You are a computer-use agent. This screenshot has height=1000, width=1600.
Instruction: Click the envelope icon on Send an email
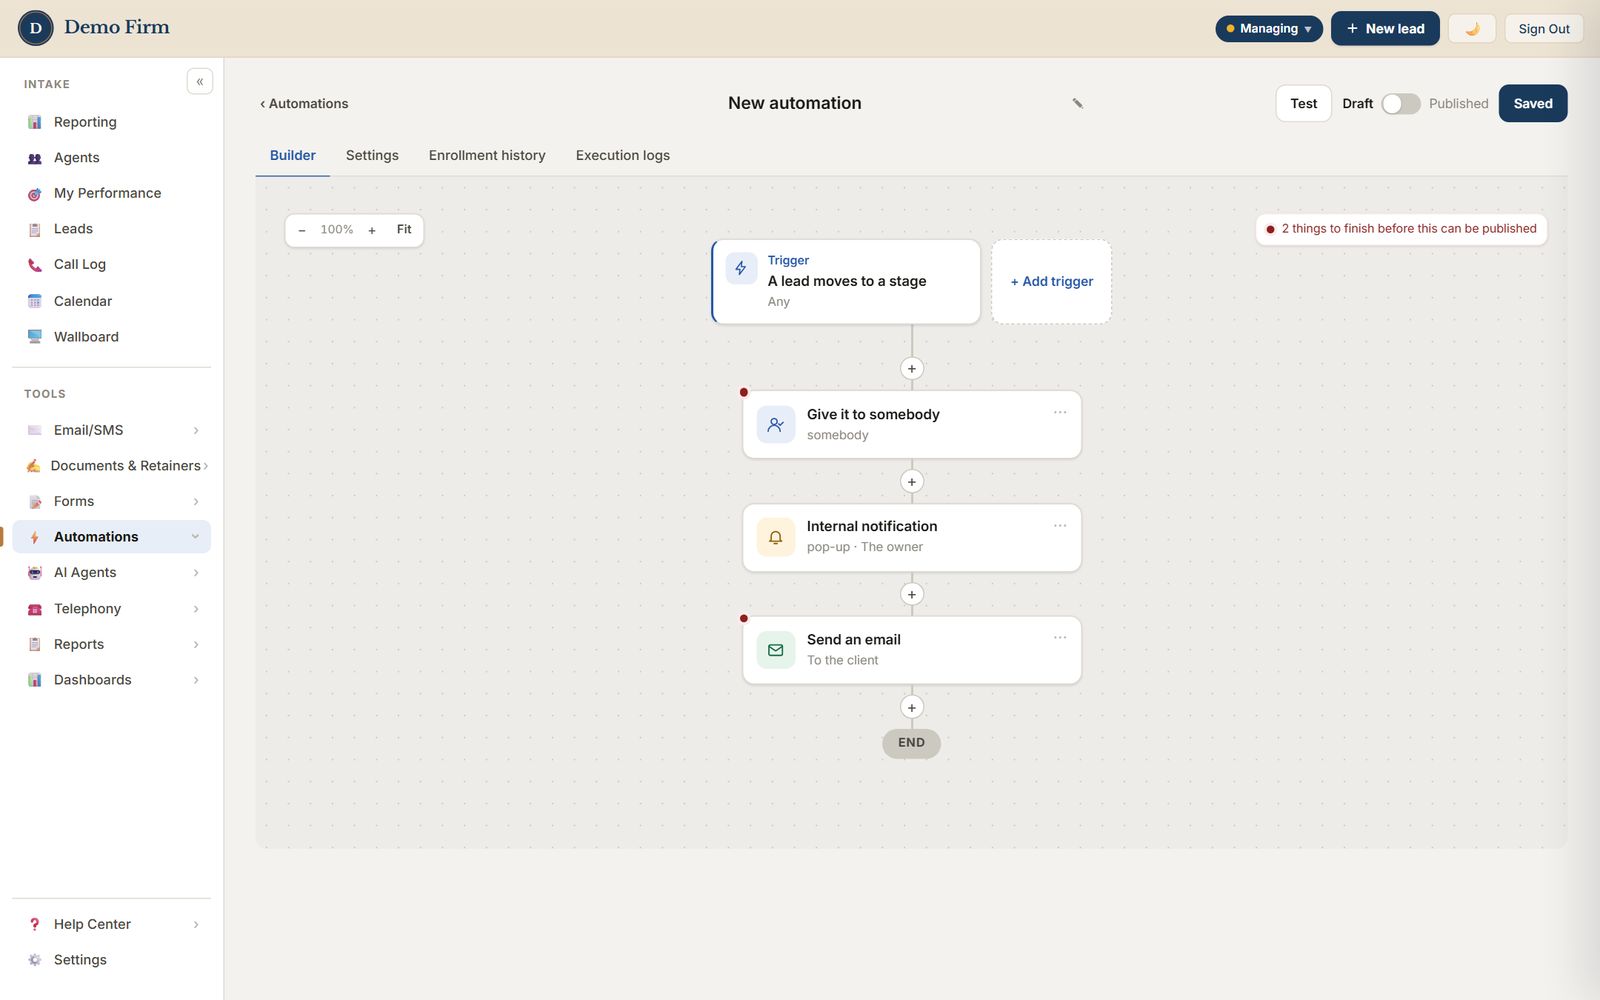tap(776, 650)
